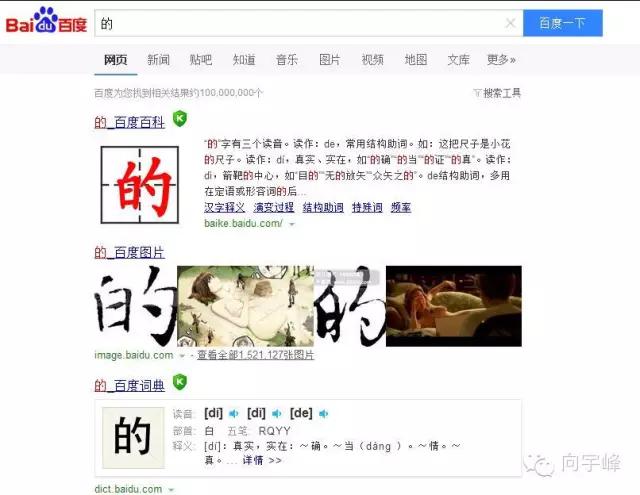Expand the arrow next to image.baidu.com
Image resolution: width=640 pixels, height=495 pixels.
point(182,356)
